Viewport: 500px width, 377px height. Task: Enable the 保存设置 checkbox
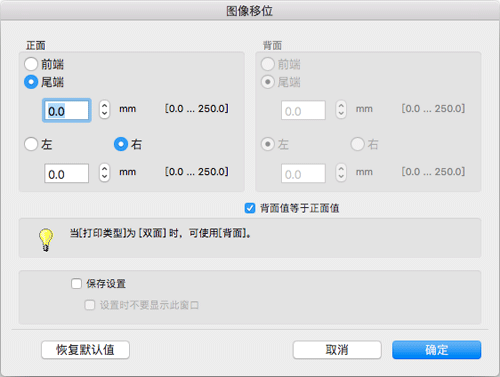76,284
